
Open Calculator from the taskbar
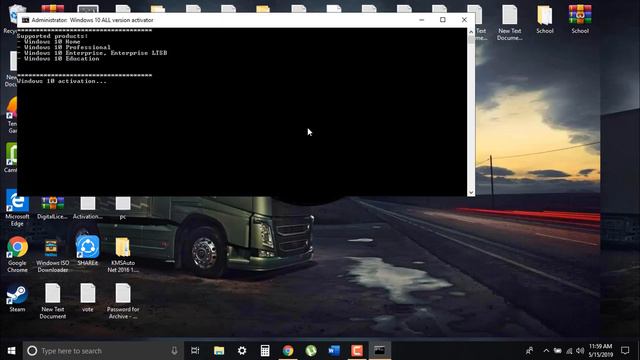click(265, 350)
